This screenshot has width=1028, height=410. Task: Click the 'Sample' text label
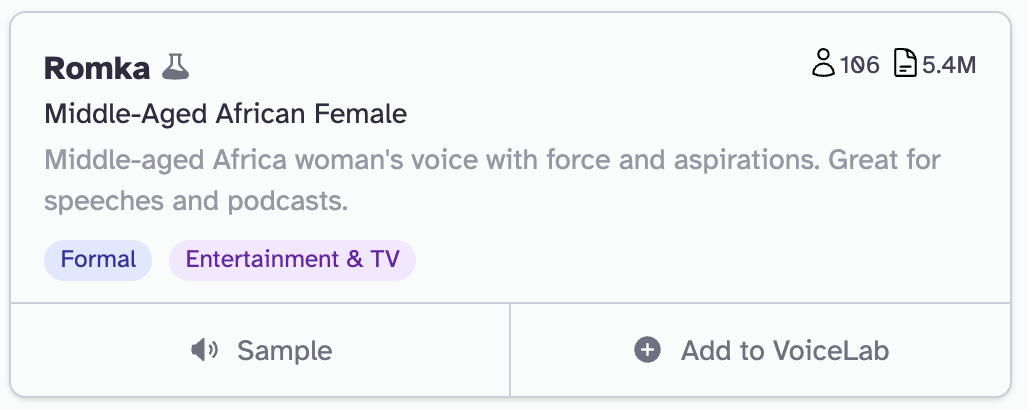(x=284, y=351)
